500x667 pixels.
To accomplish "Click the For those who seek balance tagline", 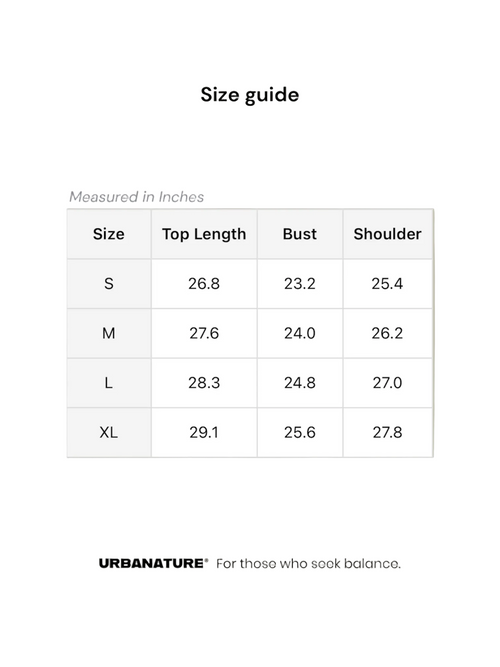I will (309, 564).
